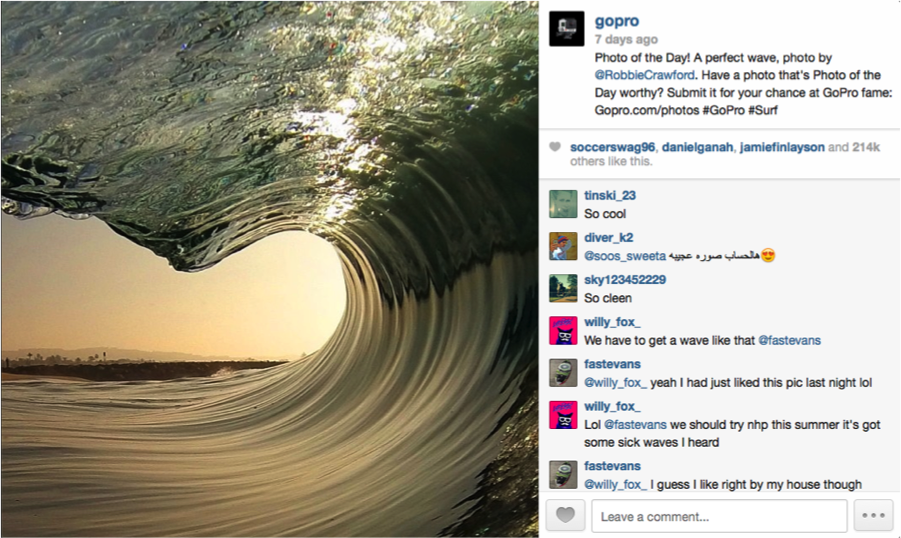
Task: Click the small gray heart likes icon
Action: pos(555,147)
